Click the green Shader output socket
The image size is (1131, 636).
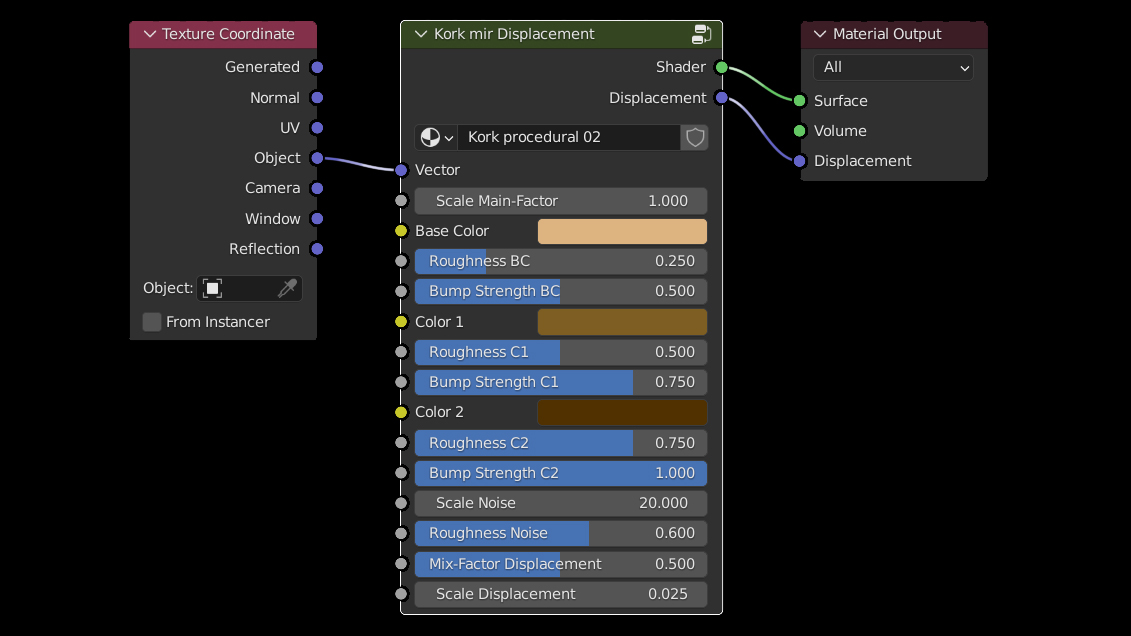(722, 67)
